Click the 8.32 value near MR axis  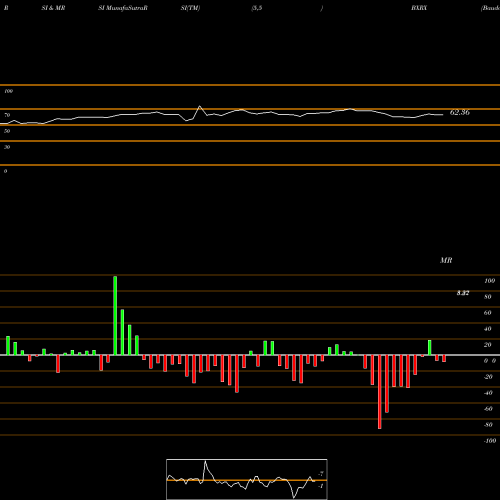463,293
